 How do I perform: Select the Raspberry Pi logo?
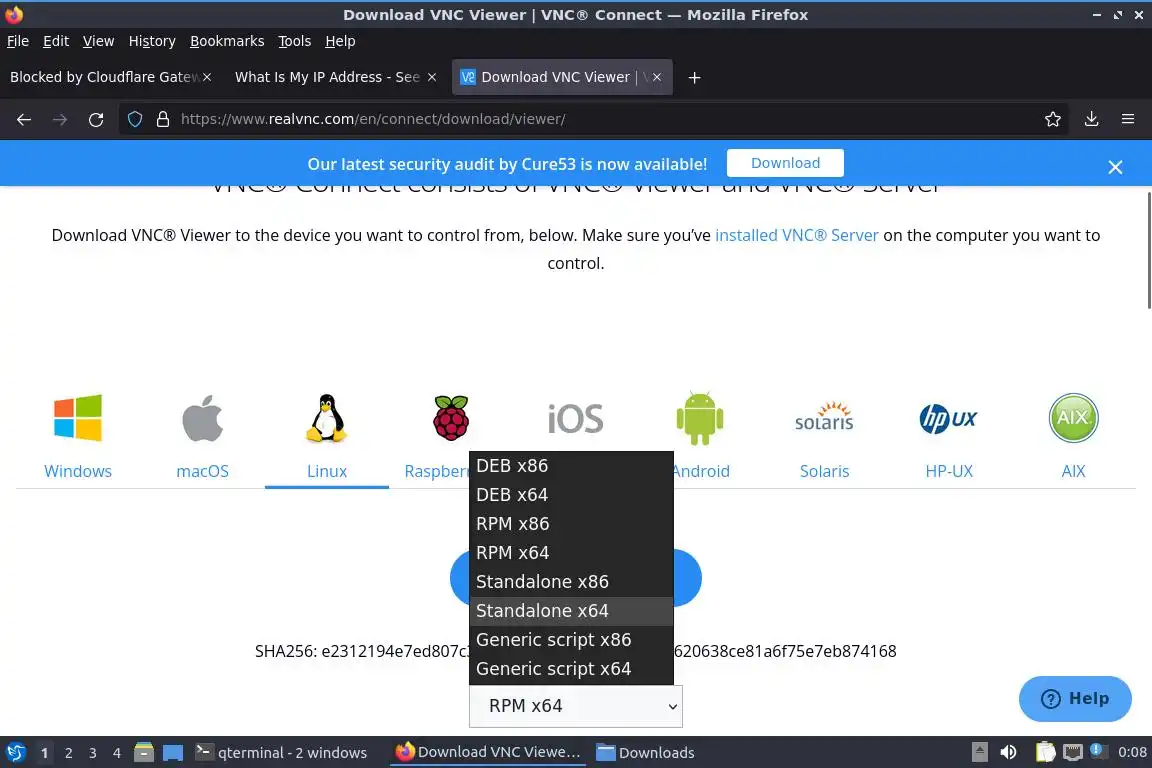click(x=450, y=417)
